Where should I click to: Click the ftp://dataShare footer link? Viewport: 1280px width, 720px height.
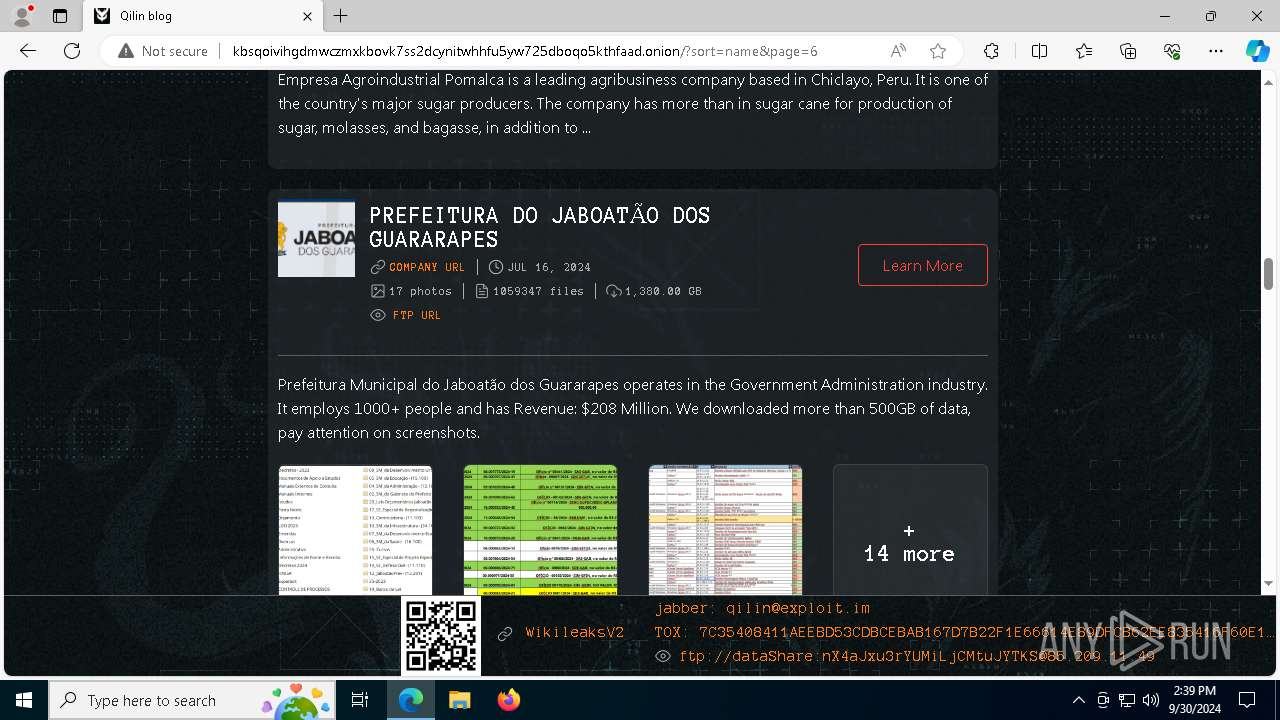[917, 656]
